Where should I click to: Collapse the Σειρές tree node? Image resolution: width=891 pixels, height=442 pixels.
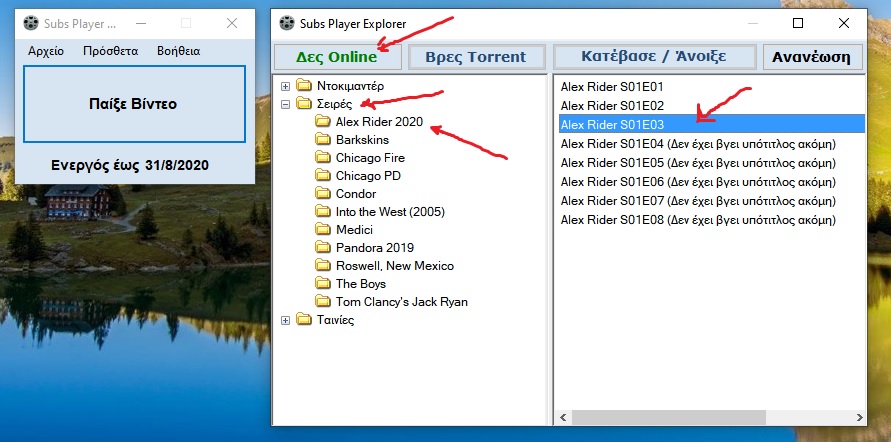click(286, 104)
